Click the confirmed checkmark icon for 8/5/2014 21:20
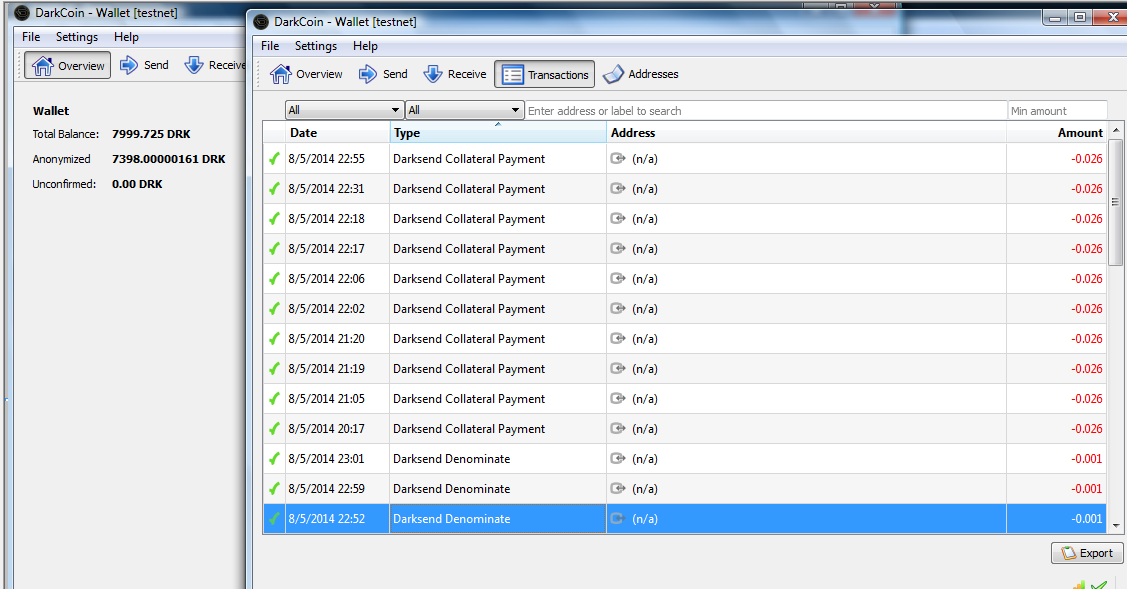Image resolution: width=1127 pixels, height=589 pixels. click(274, 338)
